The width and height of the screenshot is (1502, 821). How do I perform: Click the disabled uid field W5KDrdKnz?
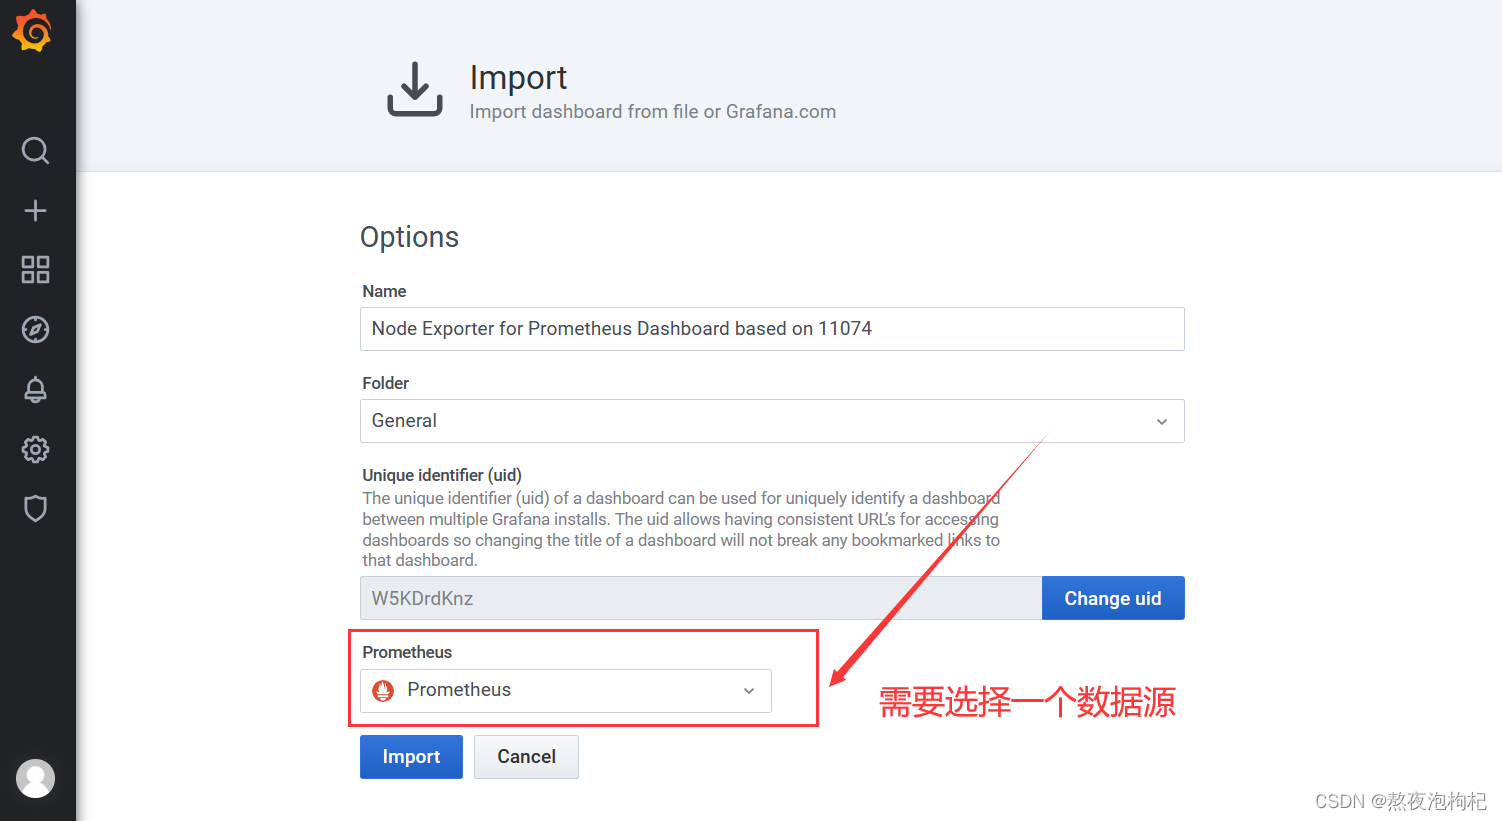coord(701,598)
